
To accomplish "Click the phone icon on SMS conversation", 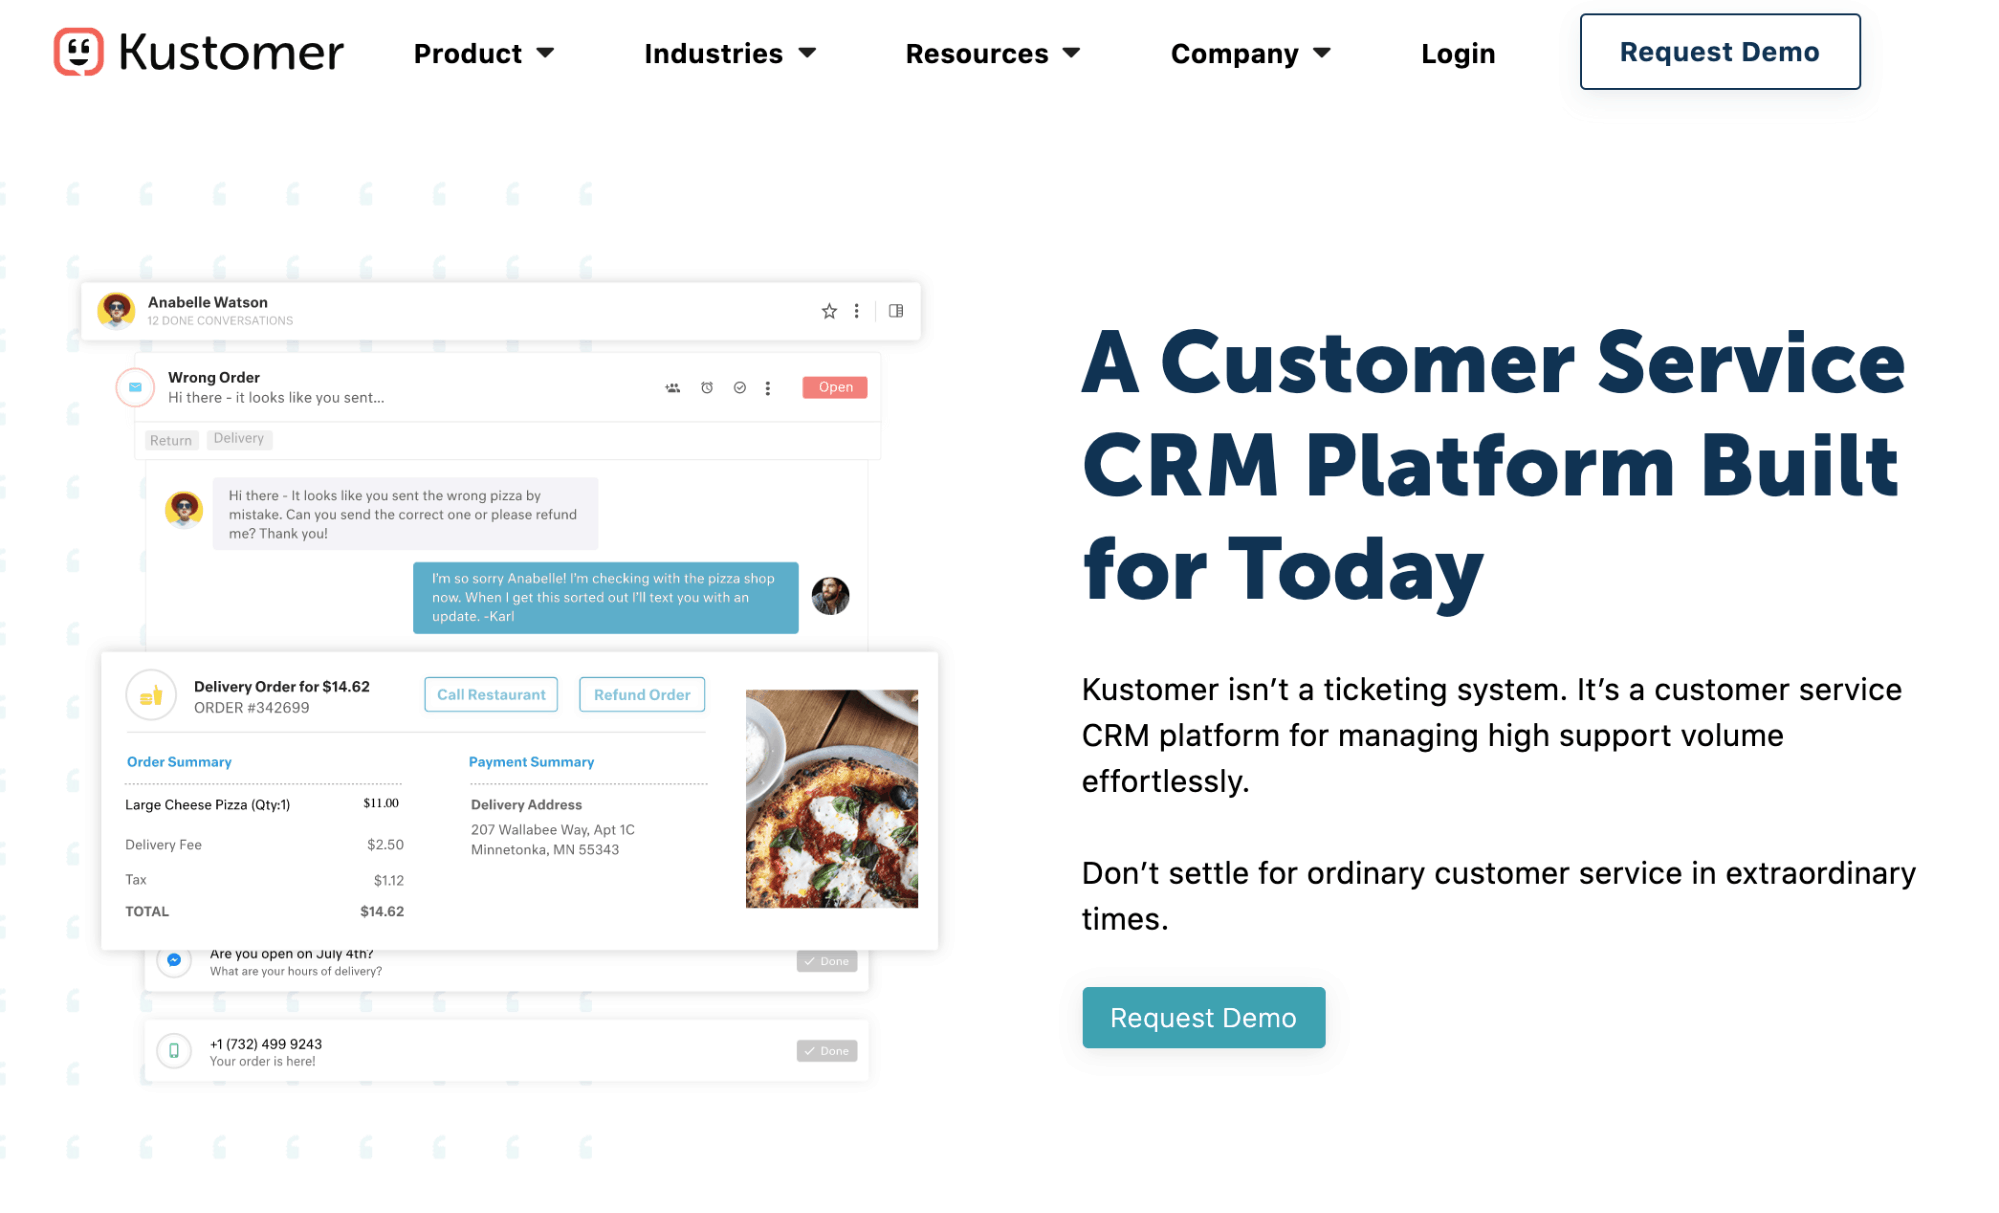I will pyautogui.click(x=174, y=1051).
